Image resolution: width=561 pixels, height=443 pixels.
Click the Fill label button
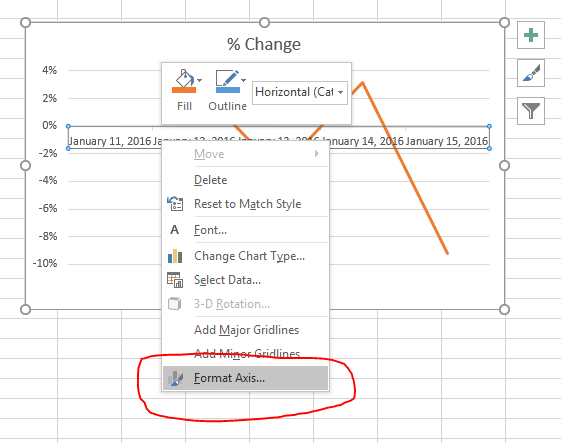pos(184,106)
